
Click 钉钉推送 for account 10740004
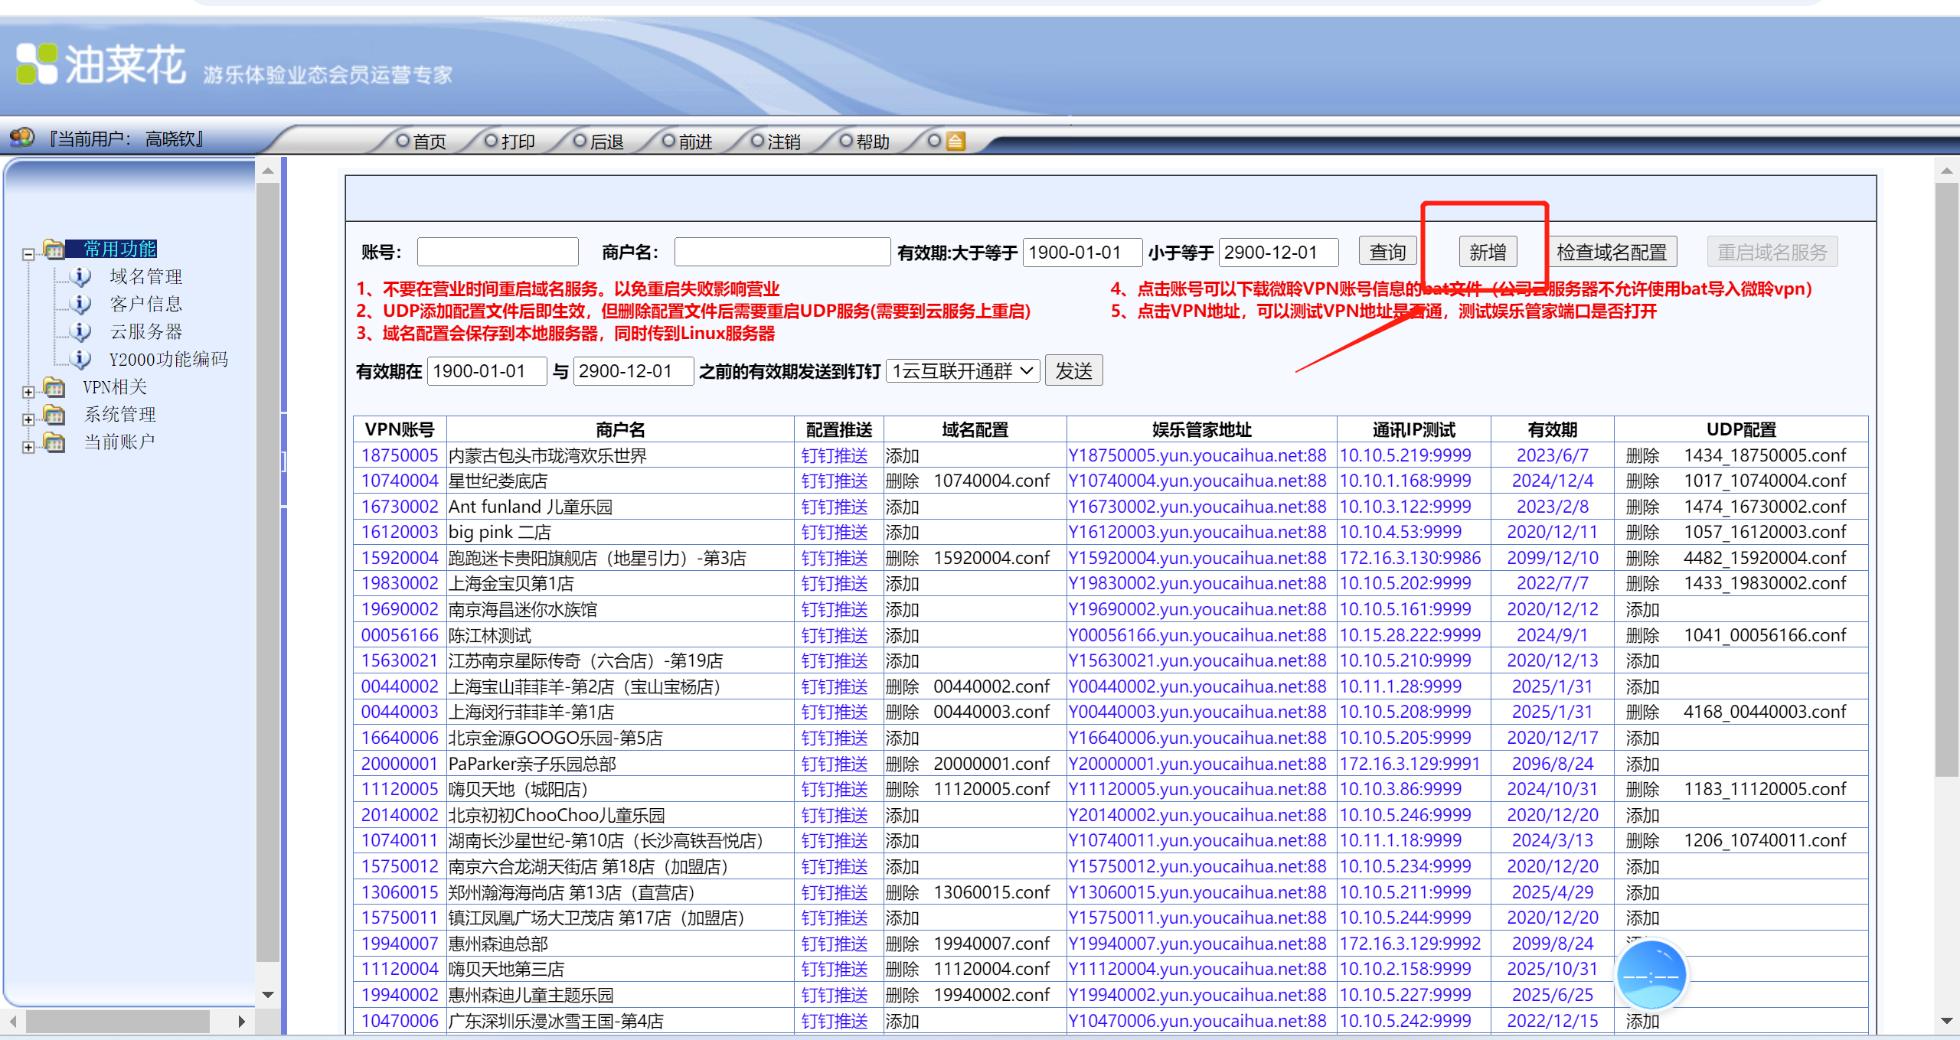835,481
